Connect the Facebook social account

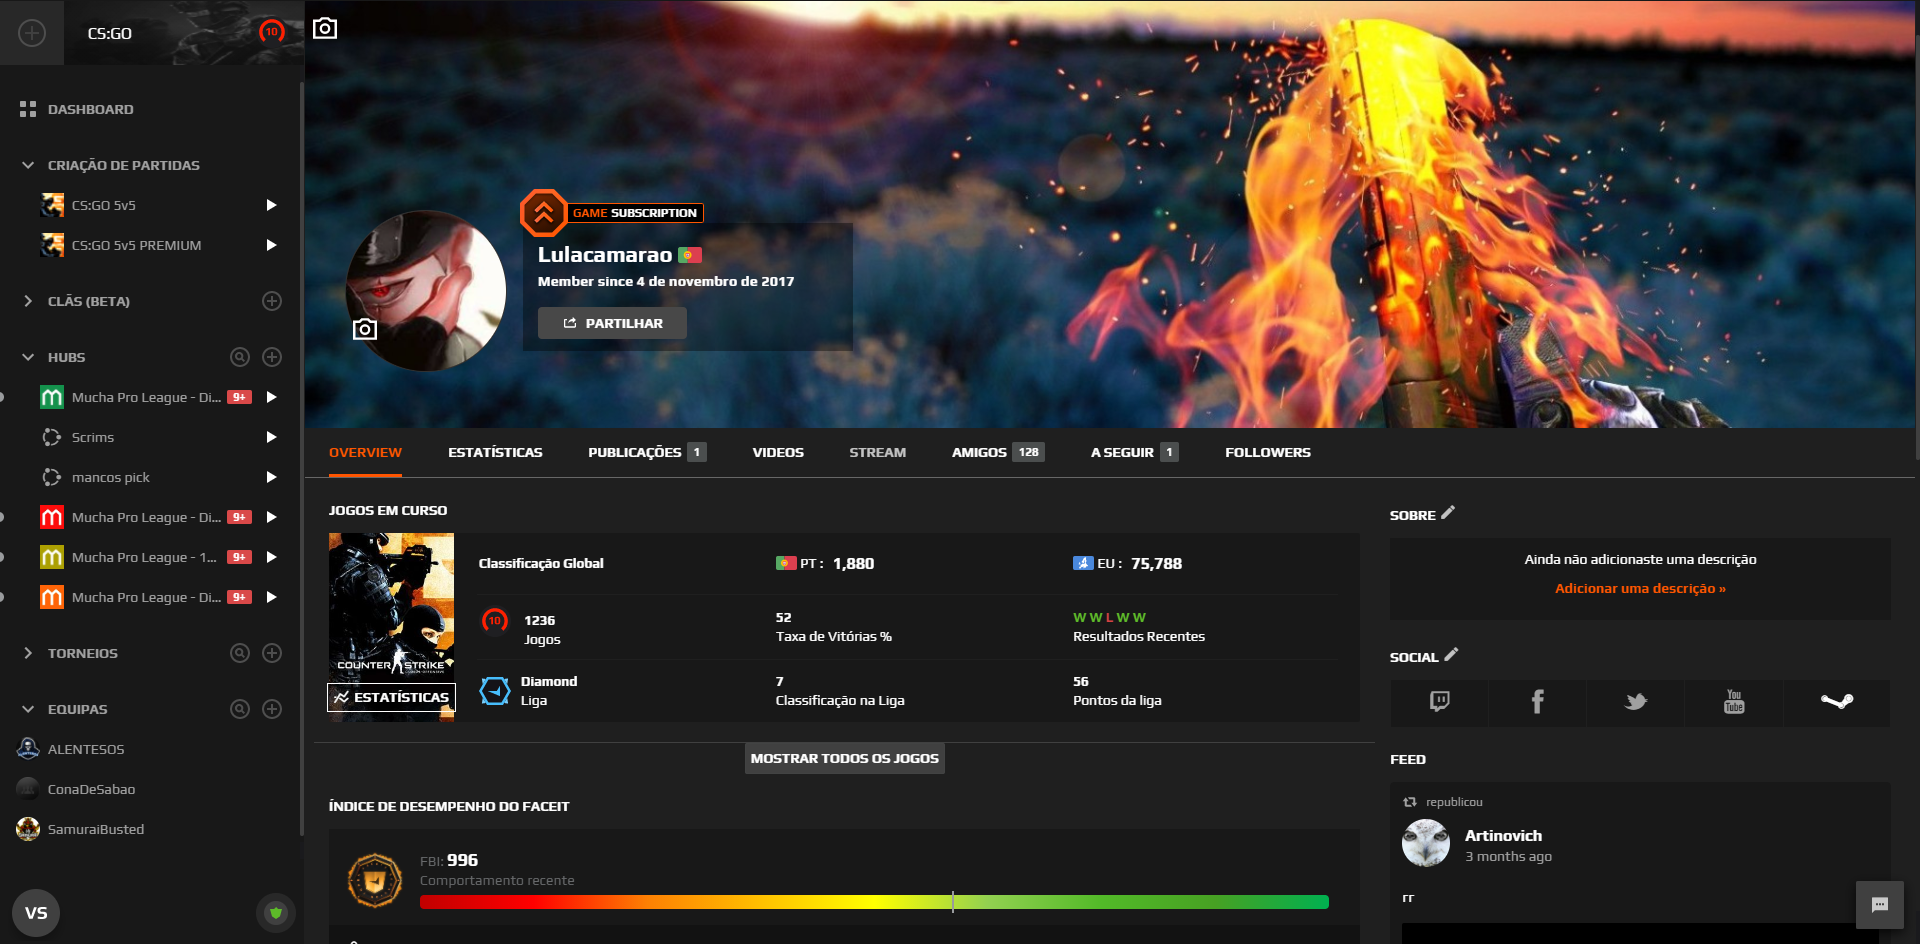[x=1537, y=702]
